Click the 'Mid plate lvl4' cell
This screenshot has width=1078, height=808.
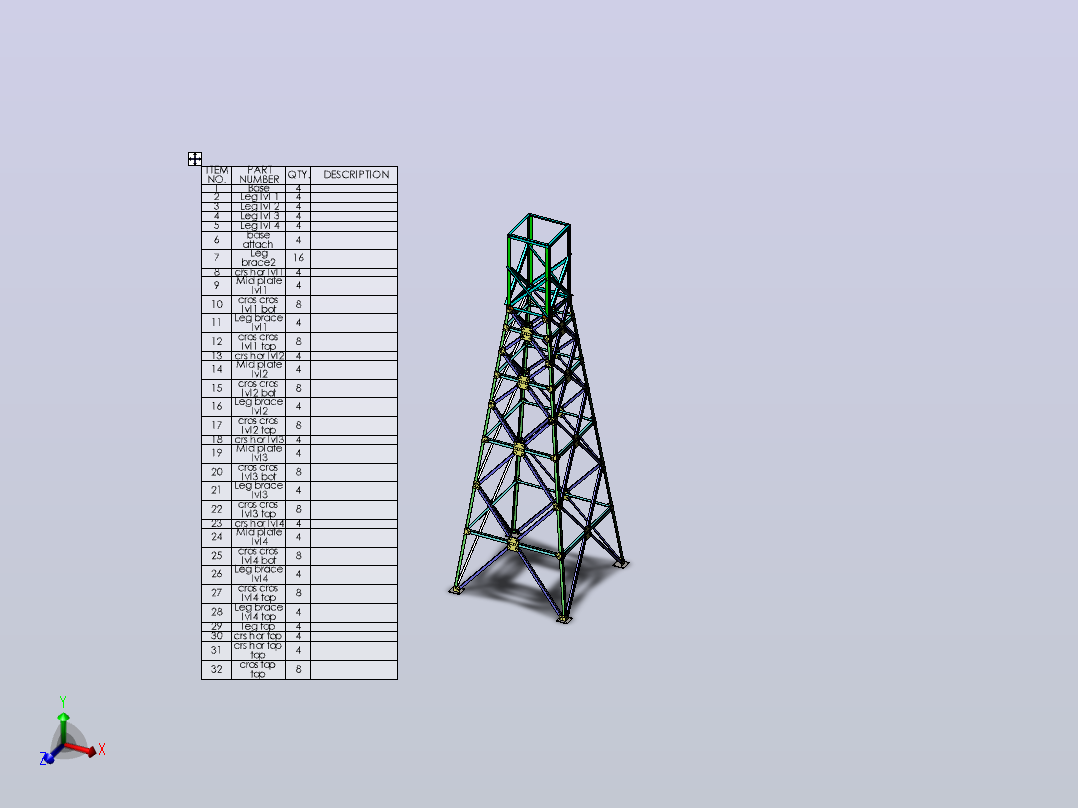(258, 538)
